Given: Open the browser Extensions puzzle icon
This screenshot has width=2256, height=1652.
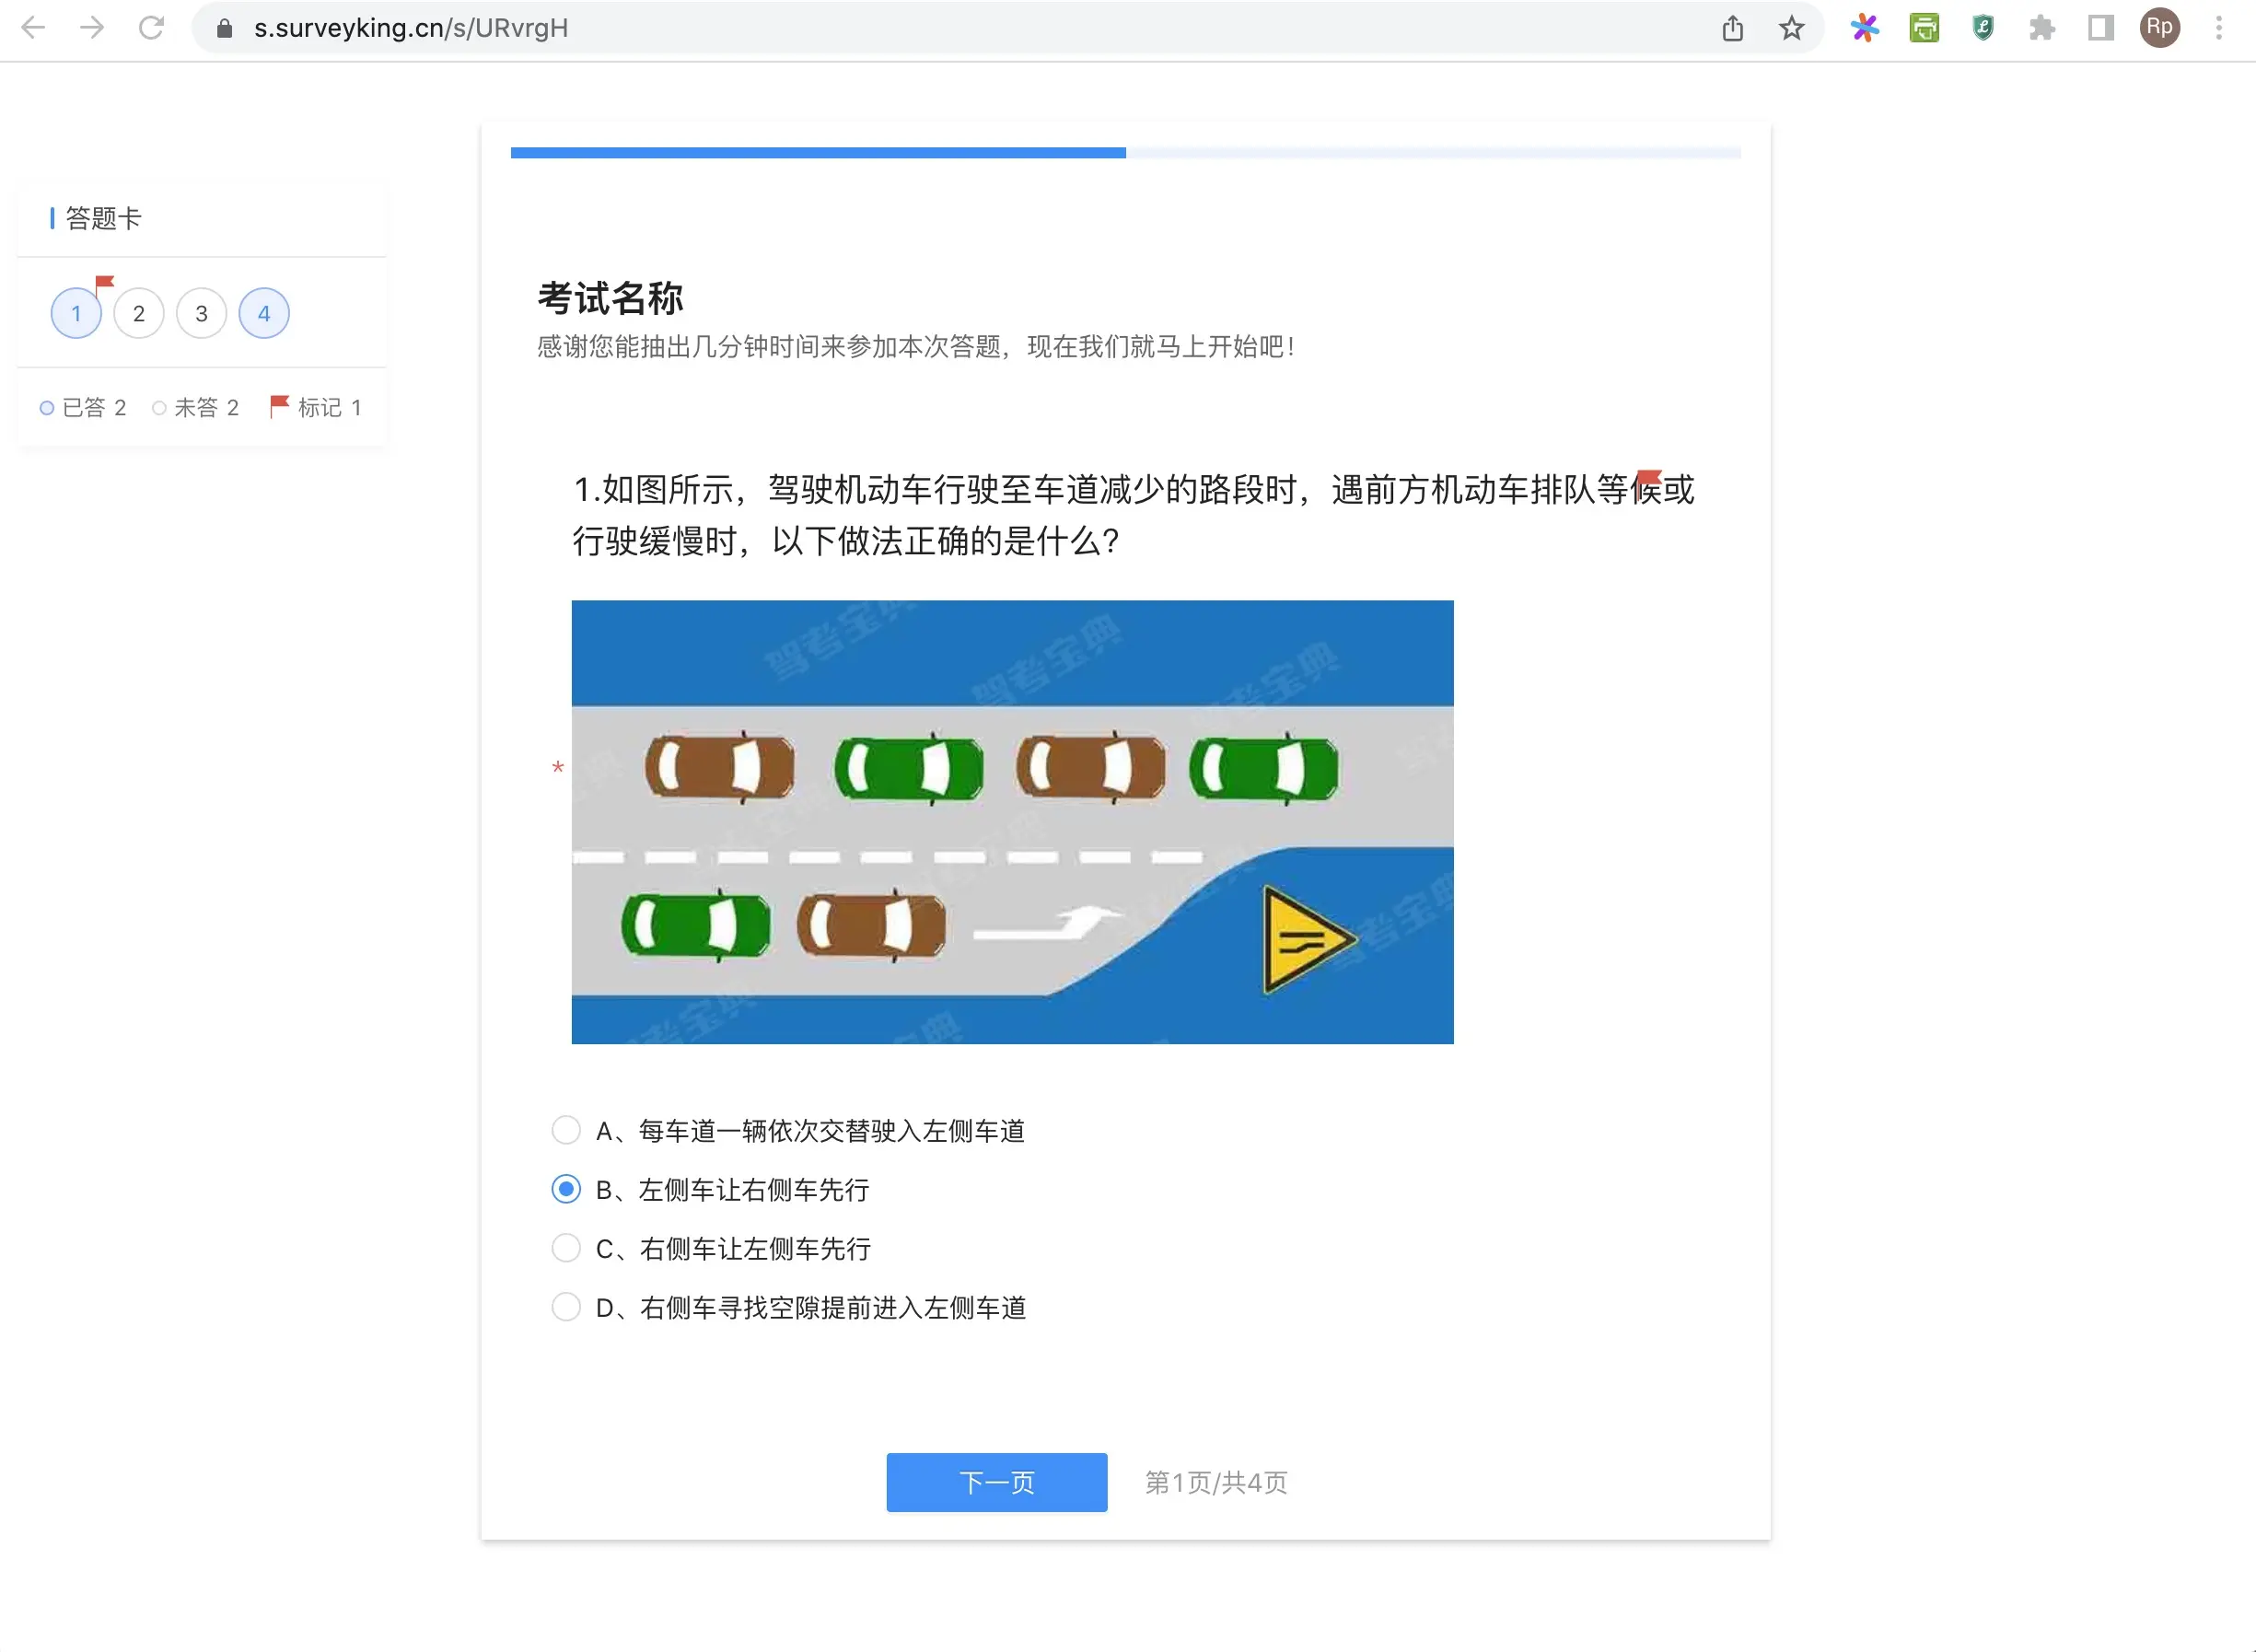Looking at the screenshot, I should (x=2041, y=28).
